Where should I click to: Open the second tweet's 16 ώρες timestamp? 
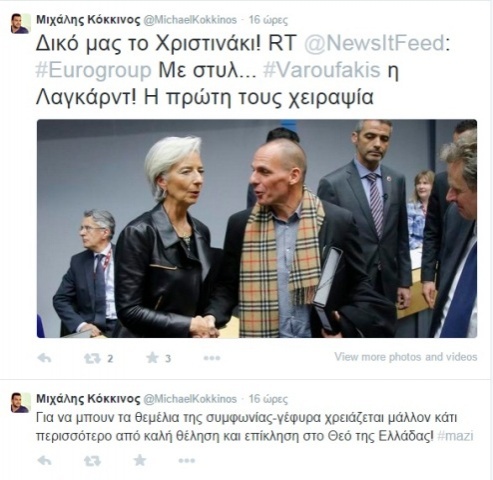pos(268,399)
